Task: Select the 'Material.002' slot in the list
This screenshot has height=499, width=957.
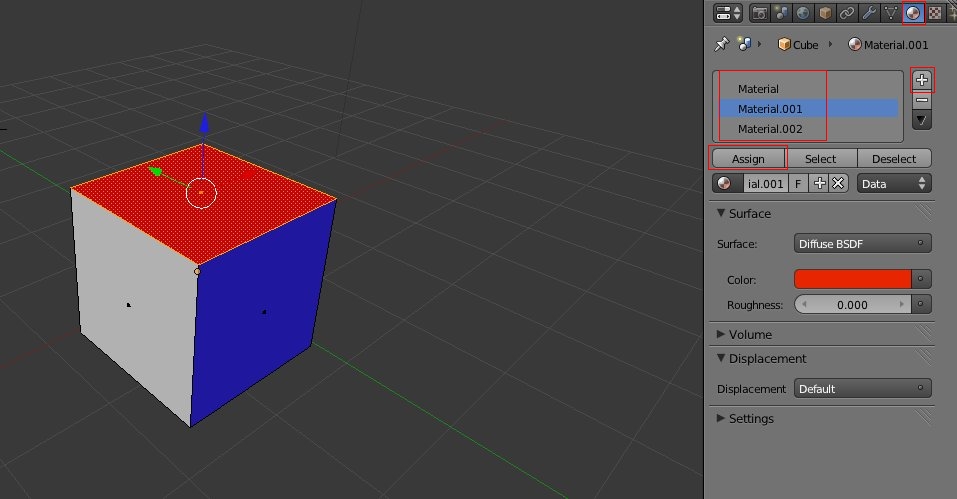Action: point(808,129)
